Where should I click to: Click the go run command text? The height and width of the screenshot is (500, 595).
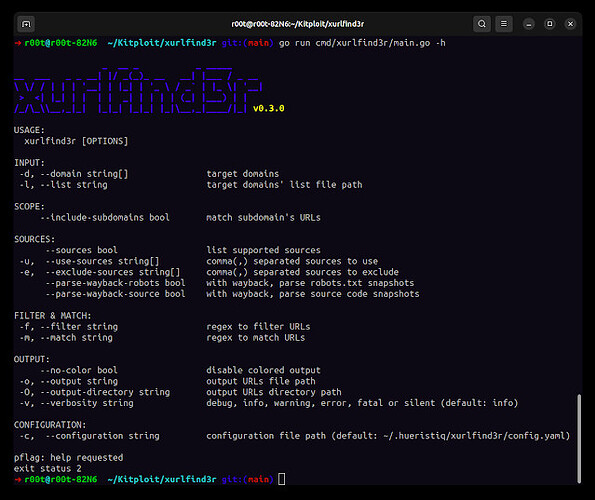click(x=362, y=43)
